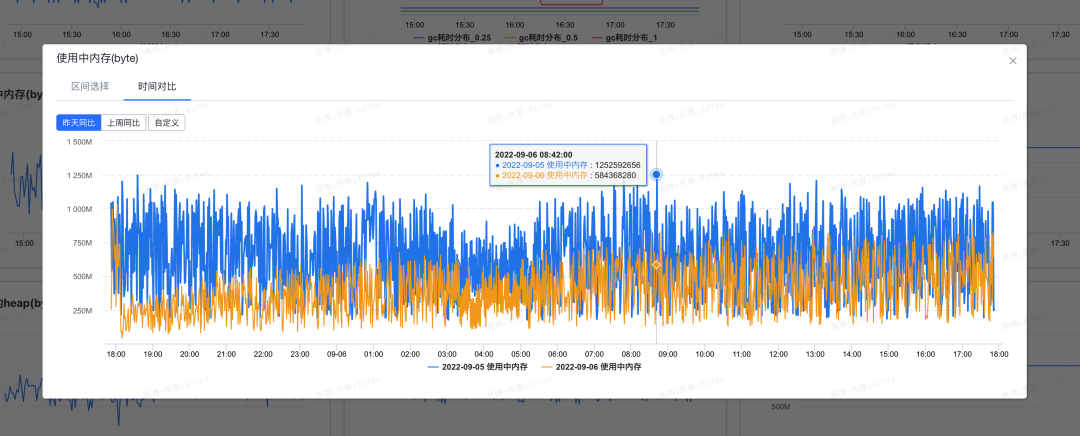Screen dimensions: 1080x436
Task: Select the 时间对比 tab
Action: (x=157, y=87)
